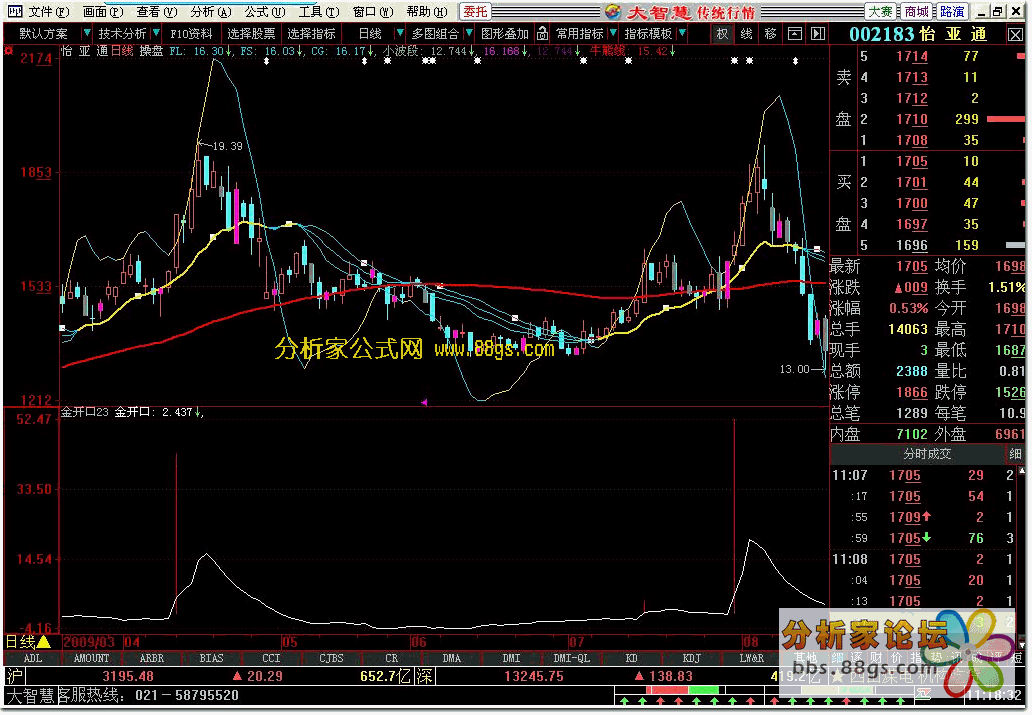The image size is (1032, 715).
Task: Expand the dropdown arrow next to 日线
Action: click(x=399, y=33)
